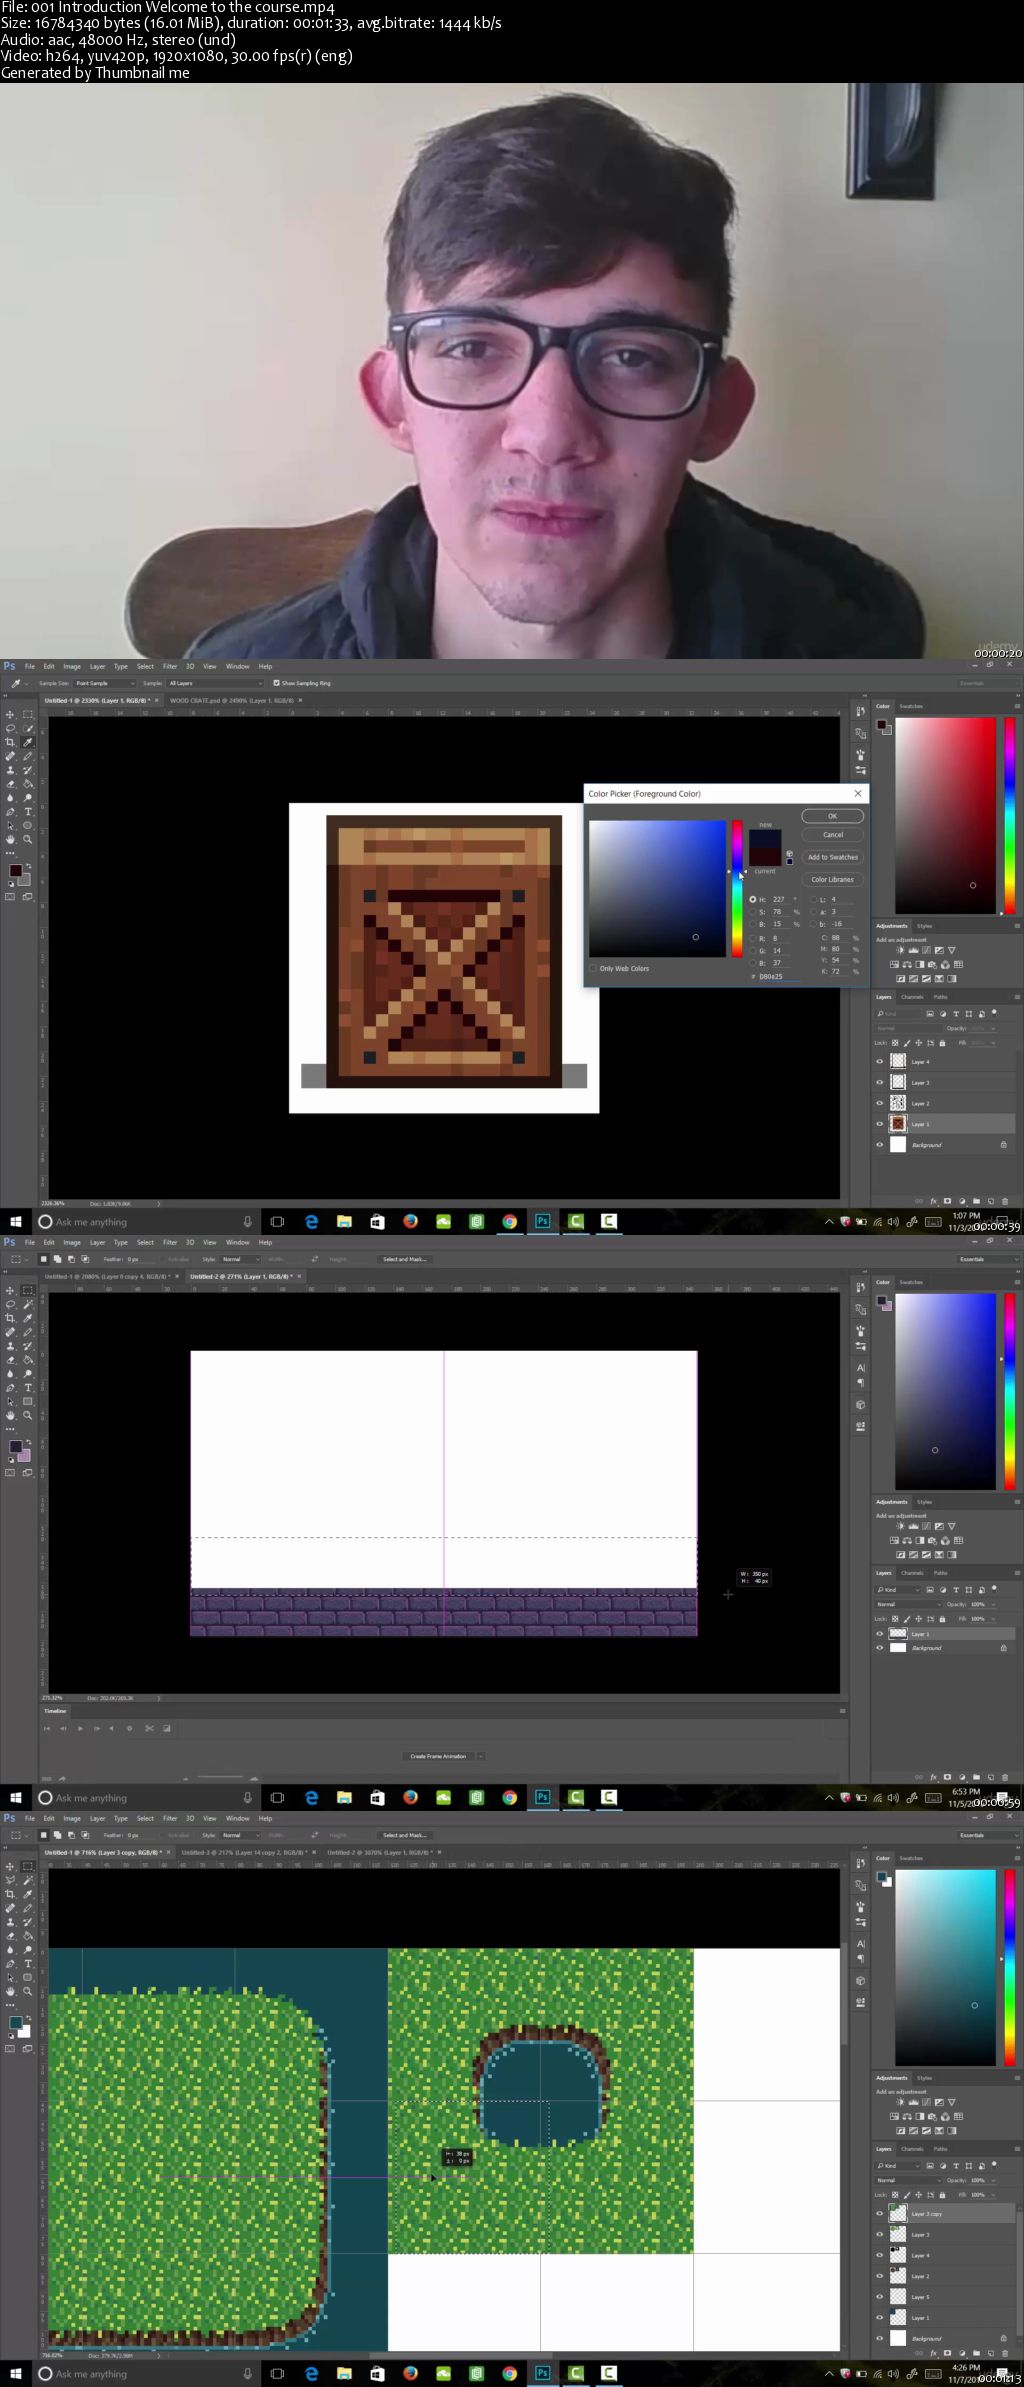
Task: Click scissors split icon in Timeline panel
Action: pyautogui.click(x=150, y=1728)
